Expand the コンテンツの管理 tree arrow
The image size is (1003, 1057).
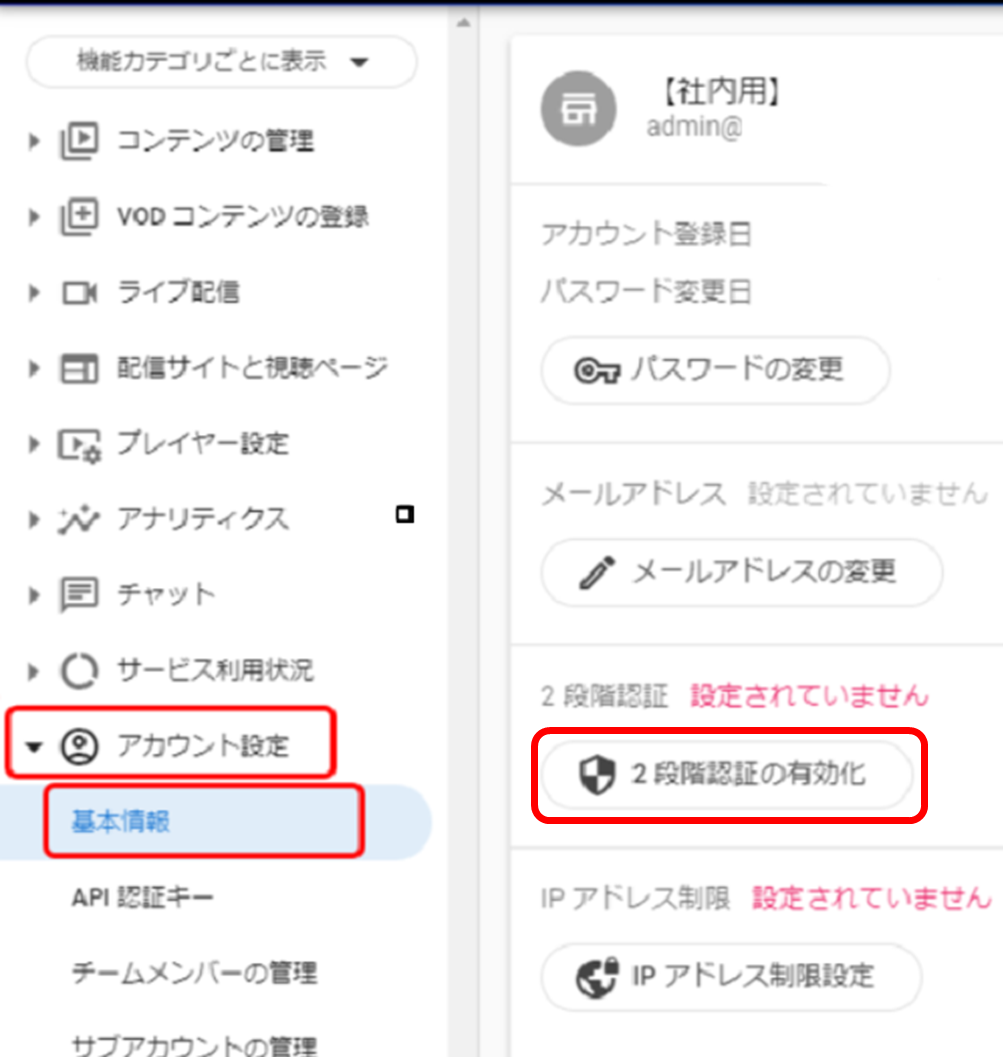(36, 141)
